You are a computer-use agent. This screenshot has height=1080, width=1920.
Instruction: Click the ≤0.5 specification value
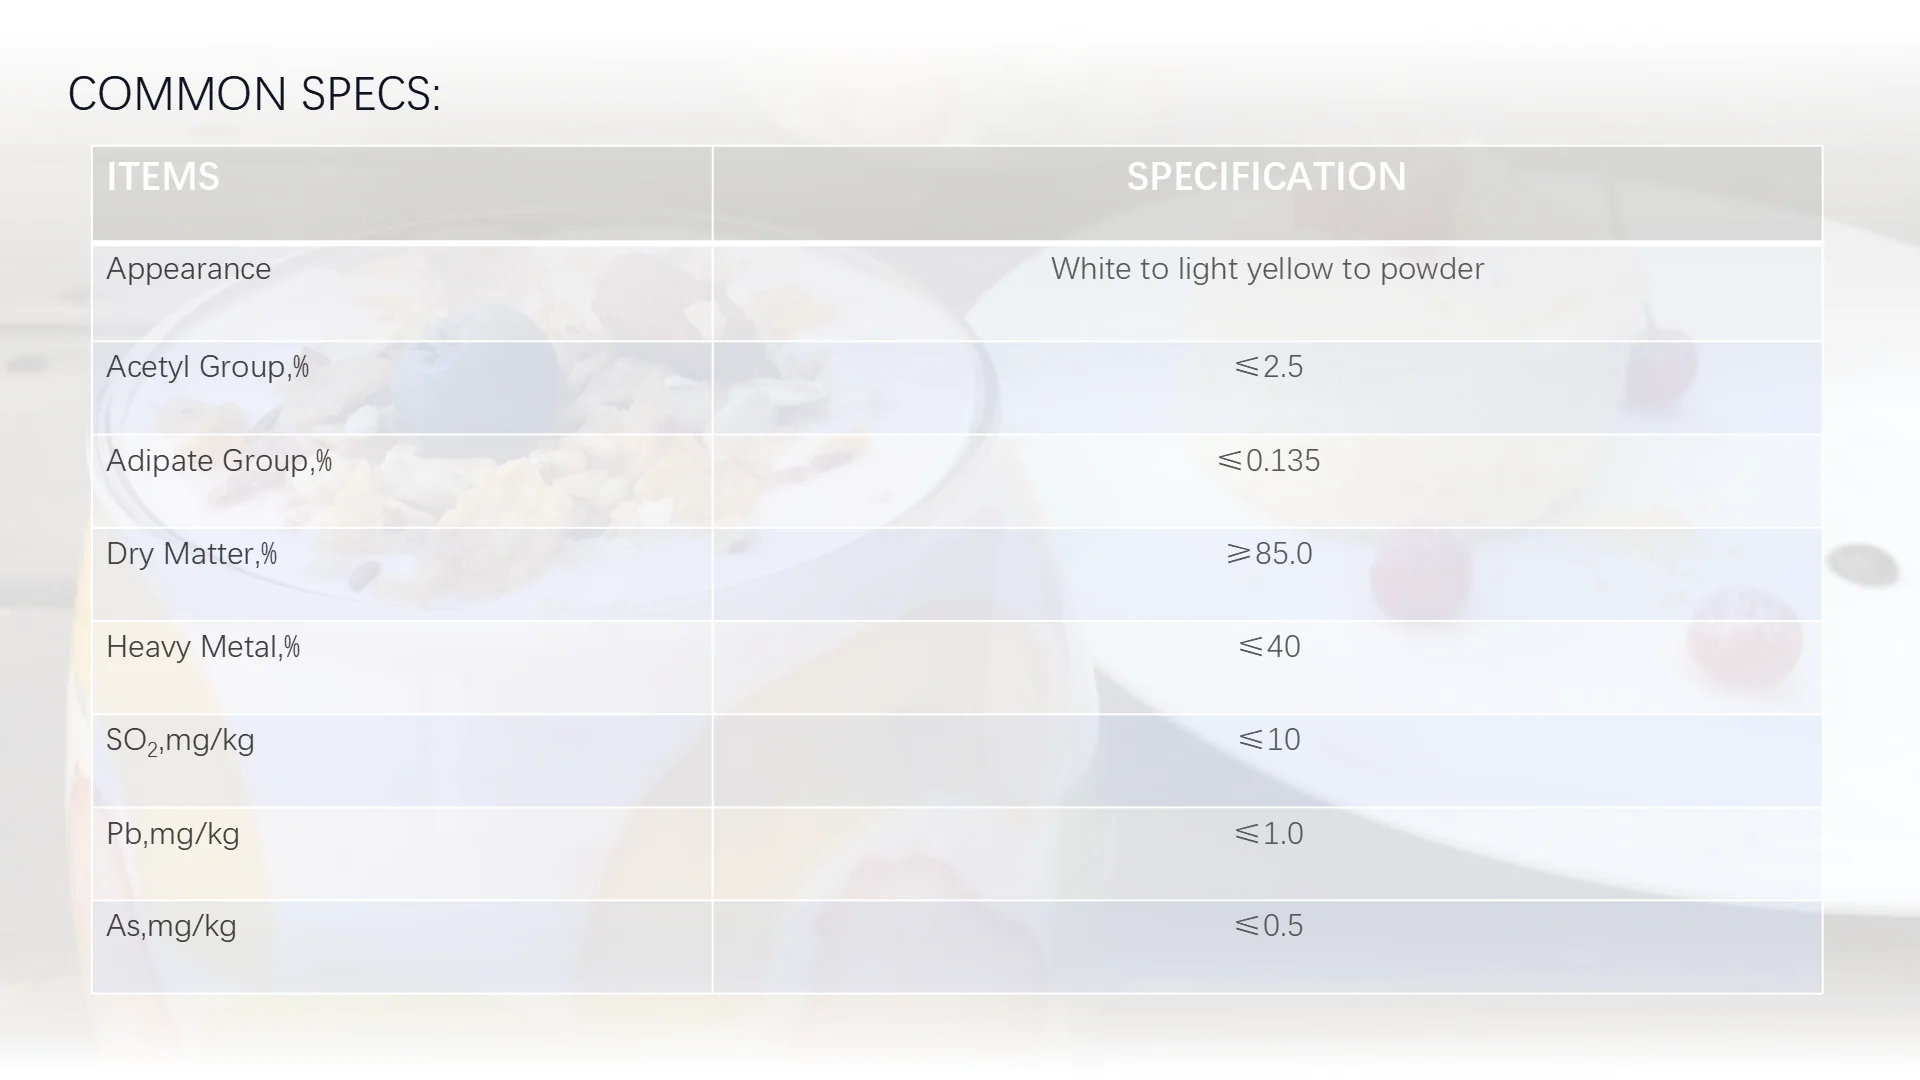[x=1268, y=926]
